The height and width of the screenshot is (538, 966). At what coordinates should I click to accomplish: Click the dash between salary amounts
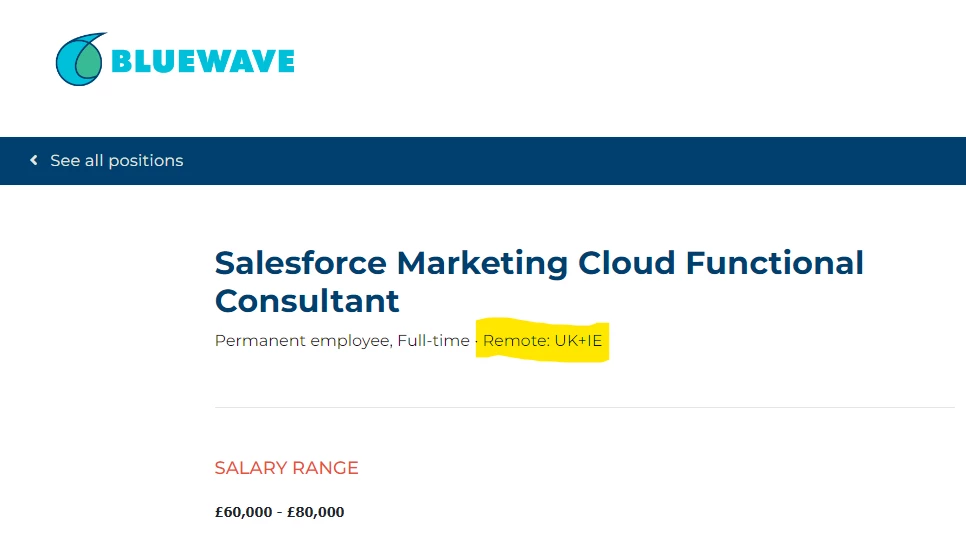pyautogui.click(x=279, y=512)
